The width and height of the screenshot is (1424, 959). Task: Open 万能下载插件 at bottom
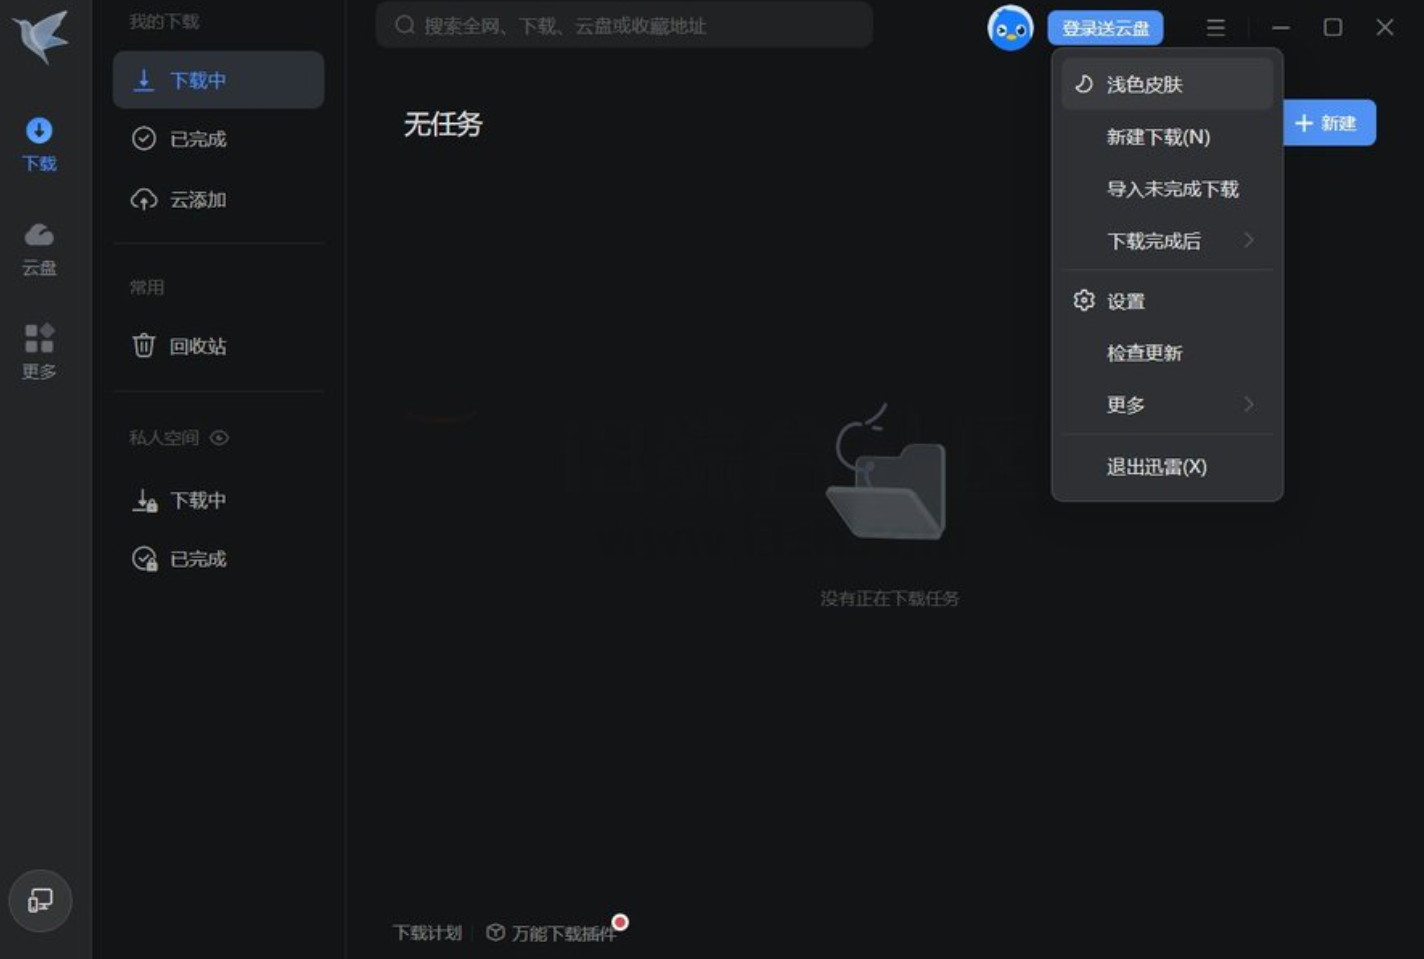pos(553,933)
